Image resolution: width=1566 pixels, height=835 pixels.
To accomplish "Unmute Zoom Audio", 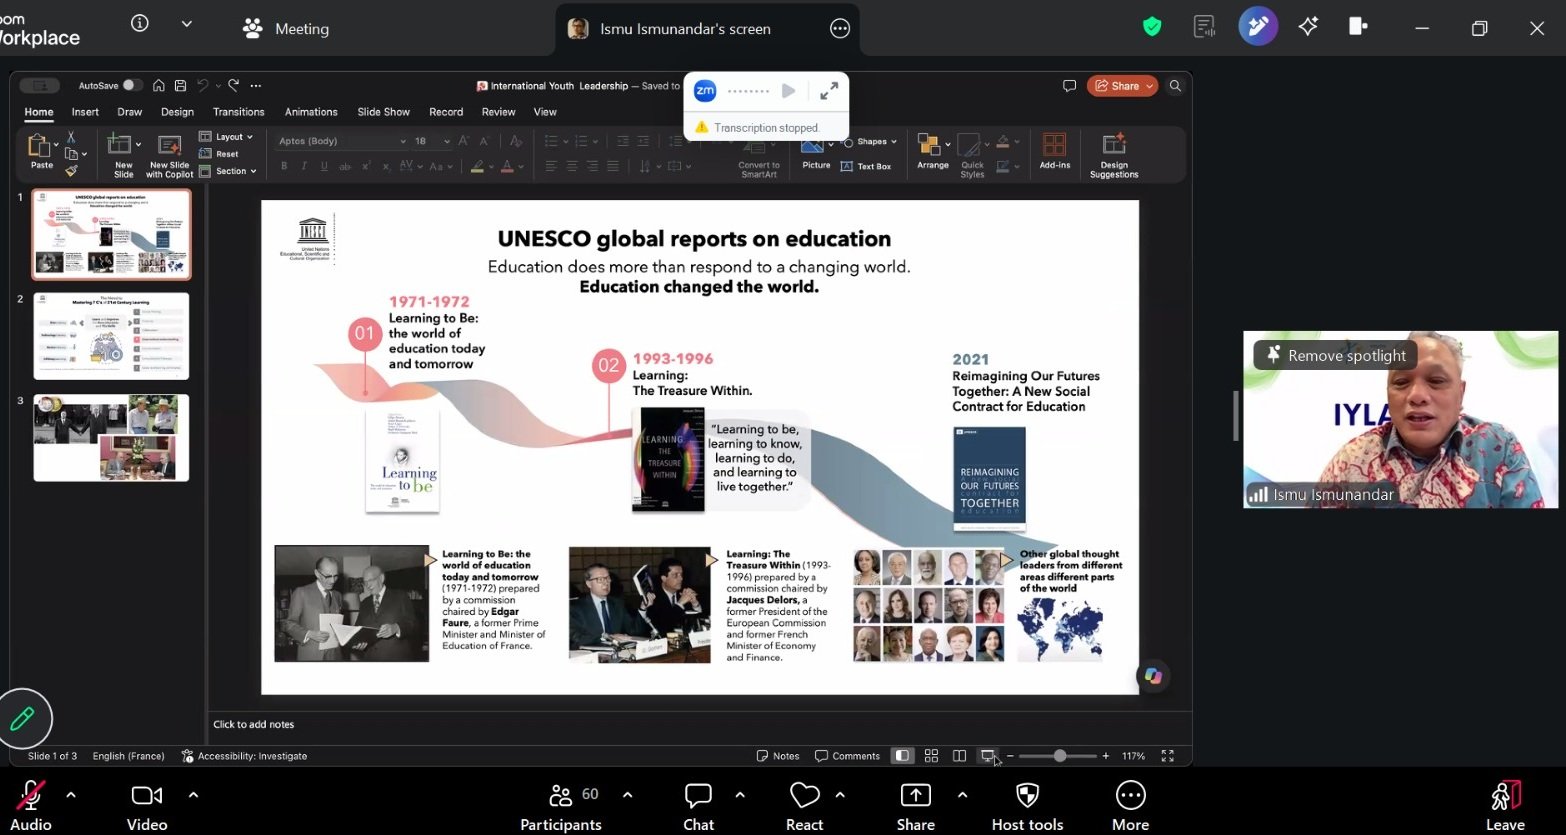I will [x=31, y=807].
